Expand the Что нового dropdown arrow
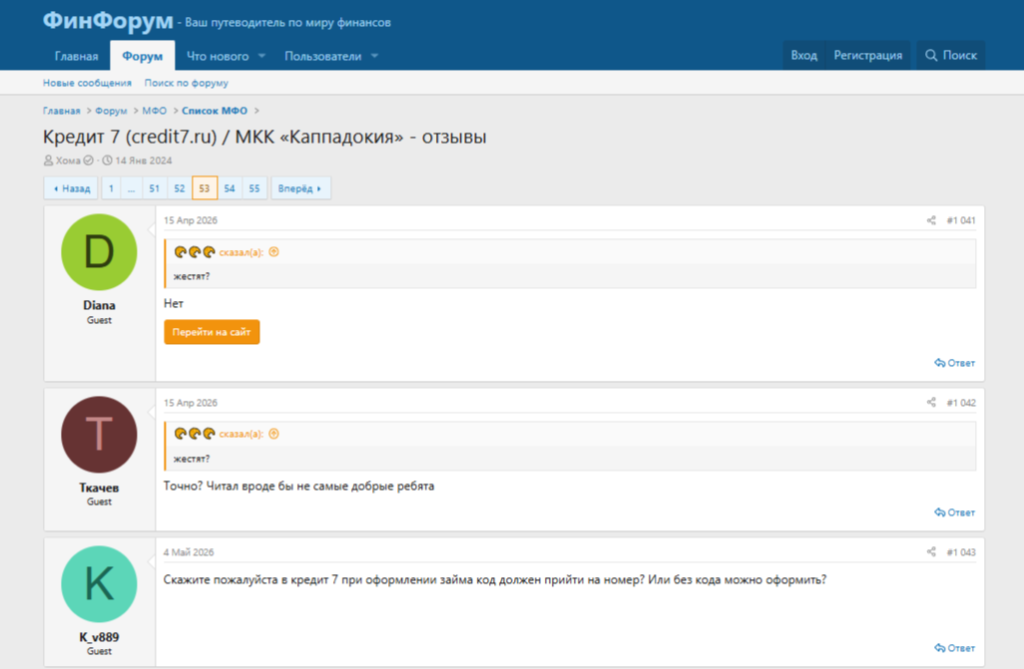This screenshot has width=1024, height=669. 262,56
